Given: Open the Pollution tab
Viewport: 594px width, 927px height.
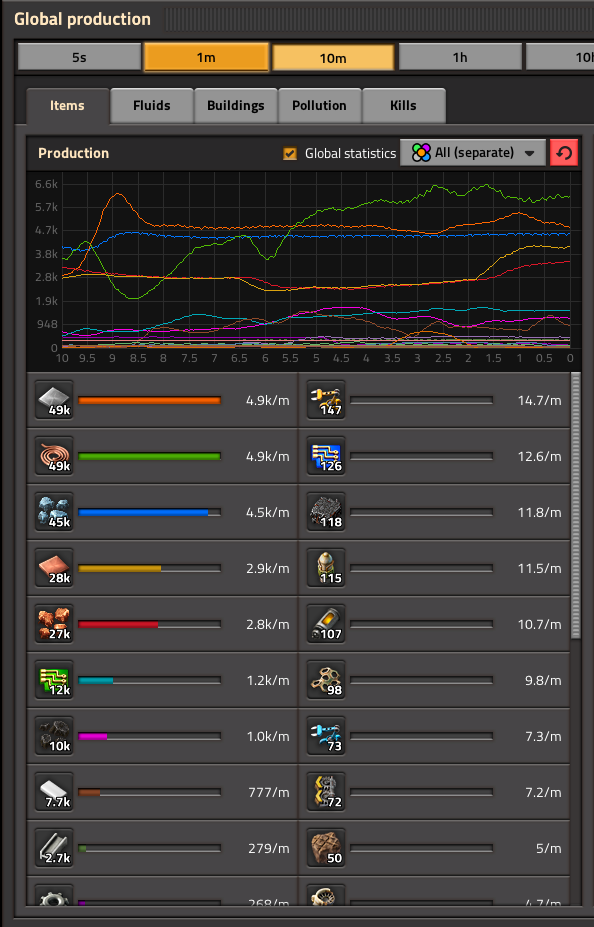Looking at the screenshot, I should pyautogui.click(x=319, y=106).
